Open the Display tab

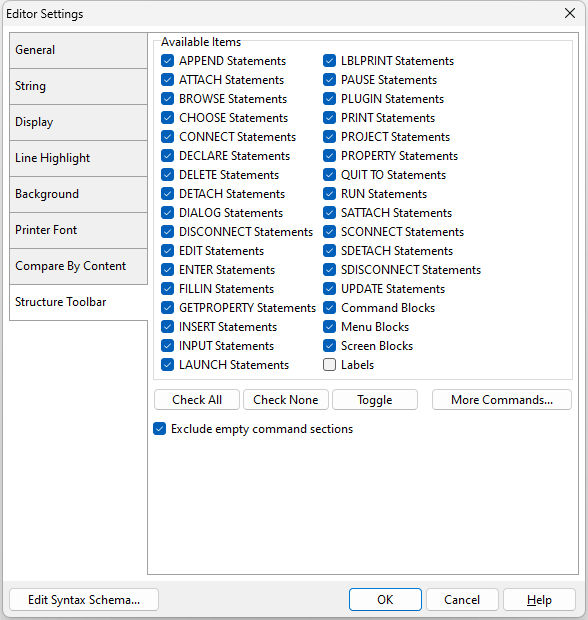[x=78, y=122]
